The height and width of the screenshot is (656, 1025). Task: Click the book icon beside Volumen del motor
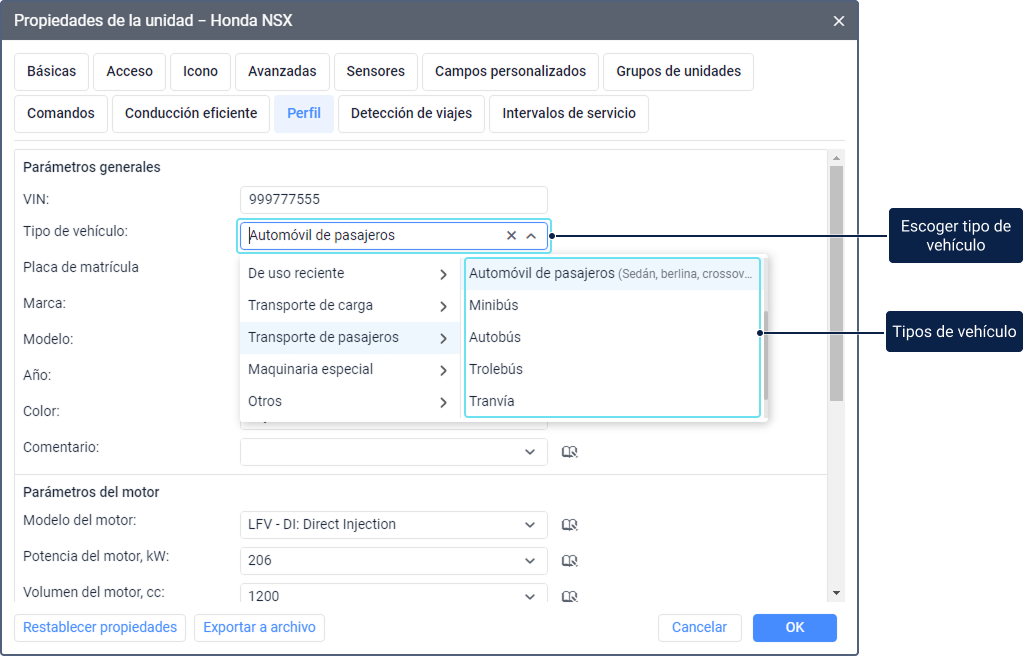(x=570, y=596)
